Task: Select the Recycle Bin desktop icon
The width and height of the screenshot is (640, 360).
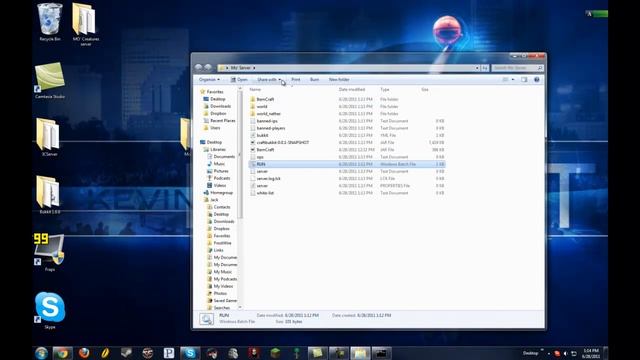Action: [50, 22]
